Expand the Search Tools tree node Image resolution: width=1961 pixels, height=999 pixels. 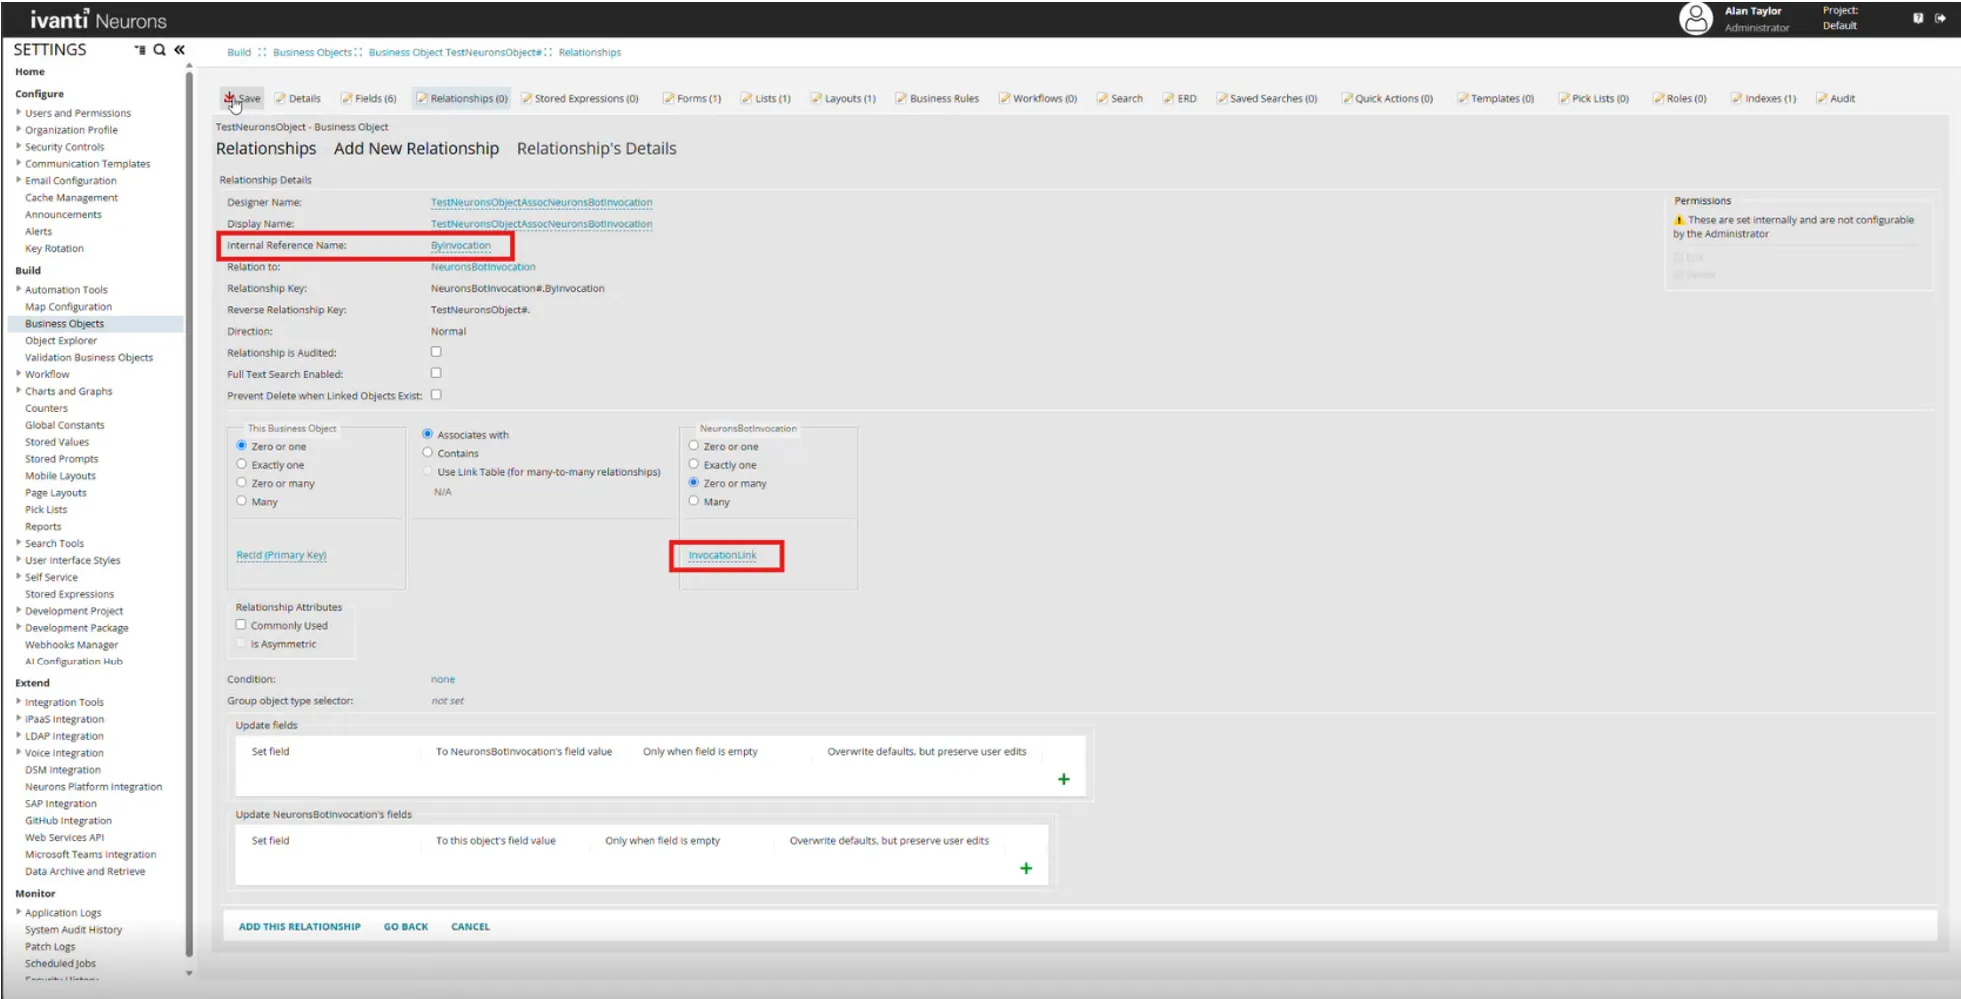point(19,543)
